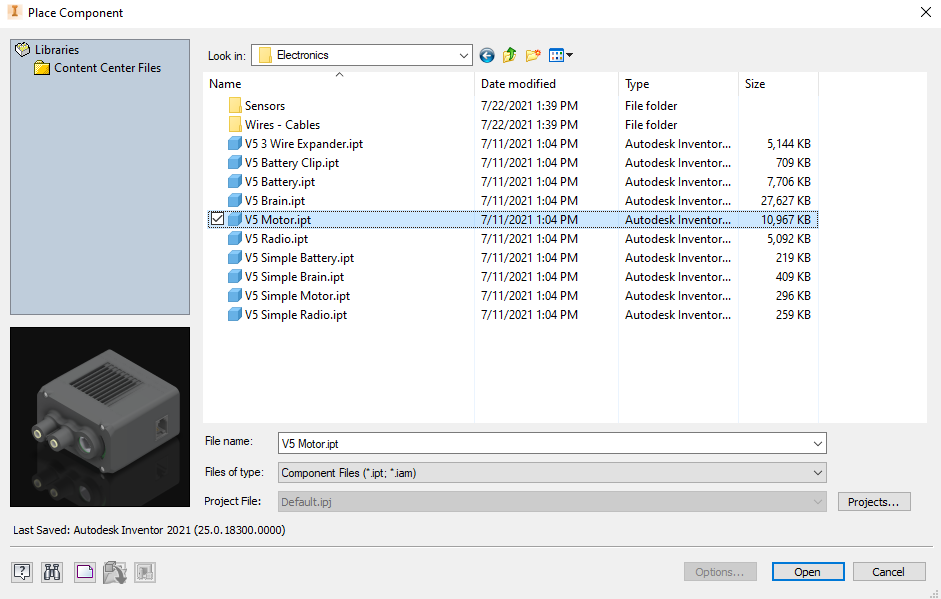This screenshot has height=599, width=941.
Task: Click the '27,627 KB' size cell
Action: [x=786, y=201]
